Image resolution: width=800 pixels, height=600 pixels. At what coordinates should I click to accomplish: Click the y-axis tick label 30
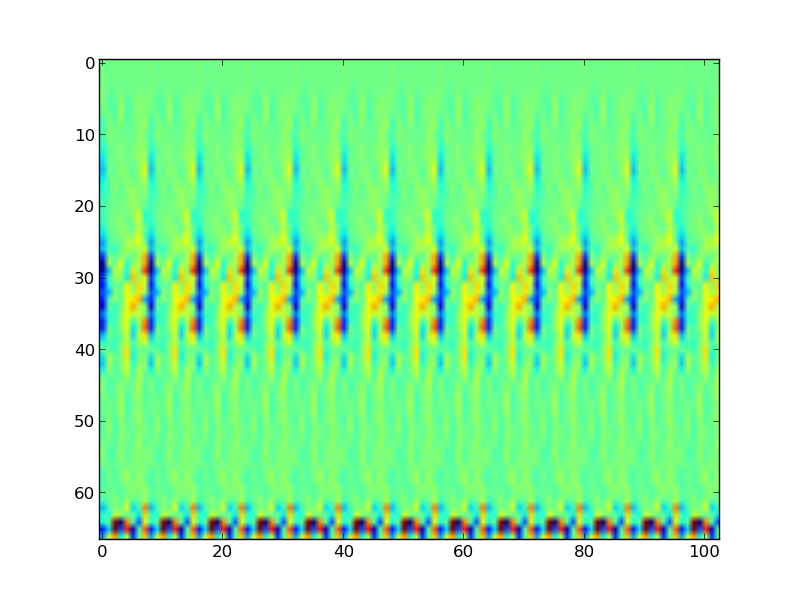pos(85,279)
